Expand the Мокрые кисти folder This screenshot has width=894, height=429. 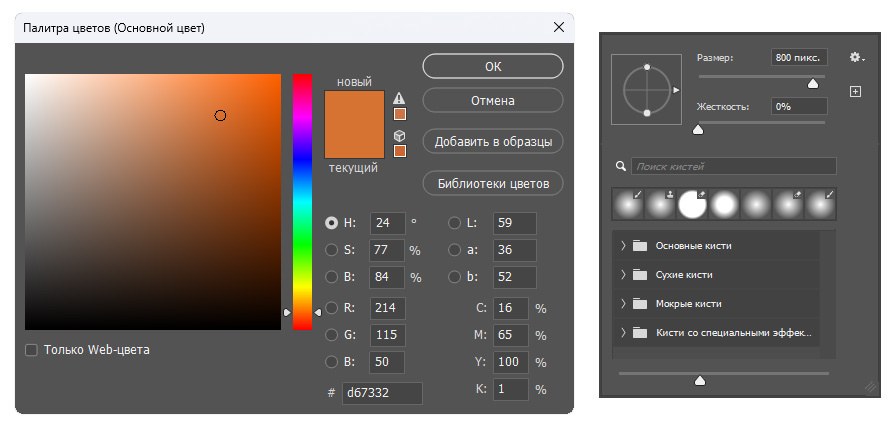pyautogui.click(x=623, y=303)
